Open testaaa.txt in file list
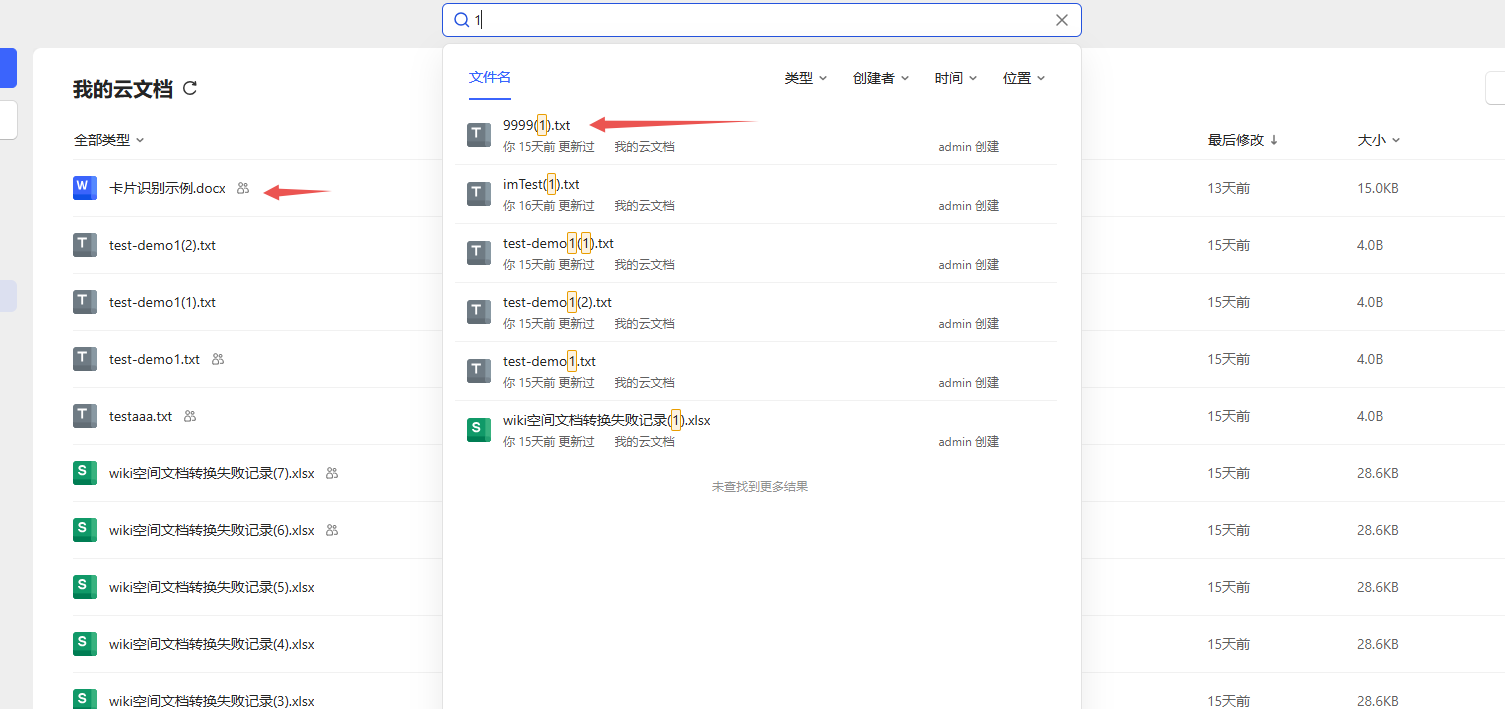This screenshot has height=709, width=1505. (140, 416)
